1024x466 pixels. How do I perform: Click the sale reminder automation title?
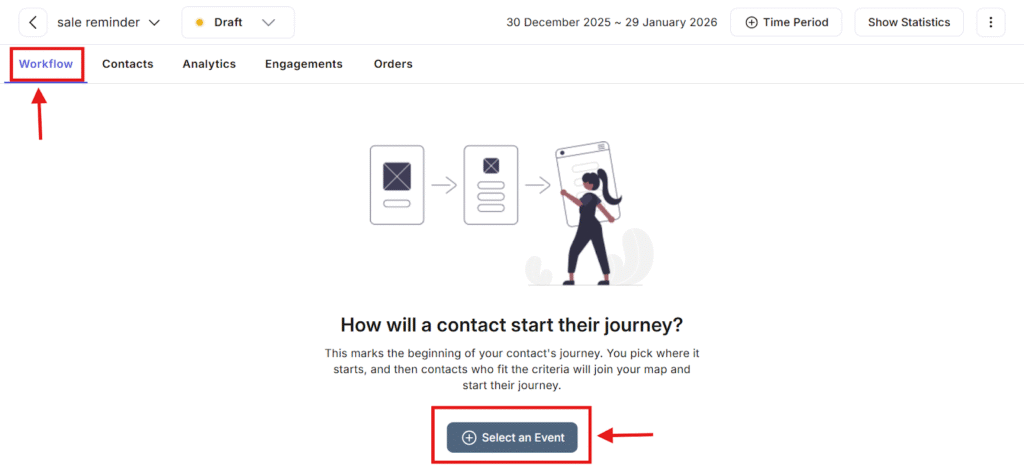point(98,22)
